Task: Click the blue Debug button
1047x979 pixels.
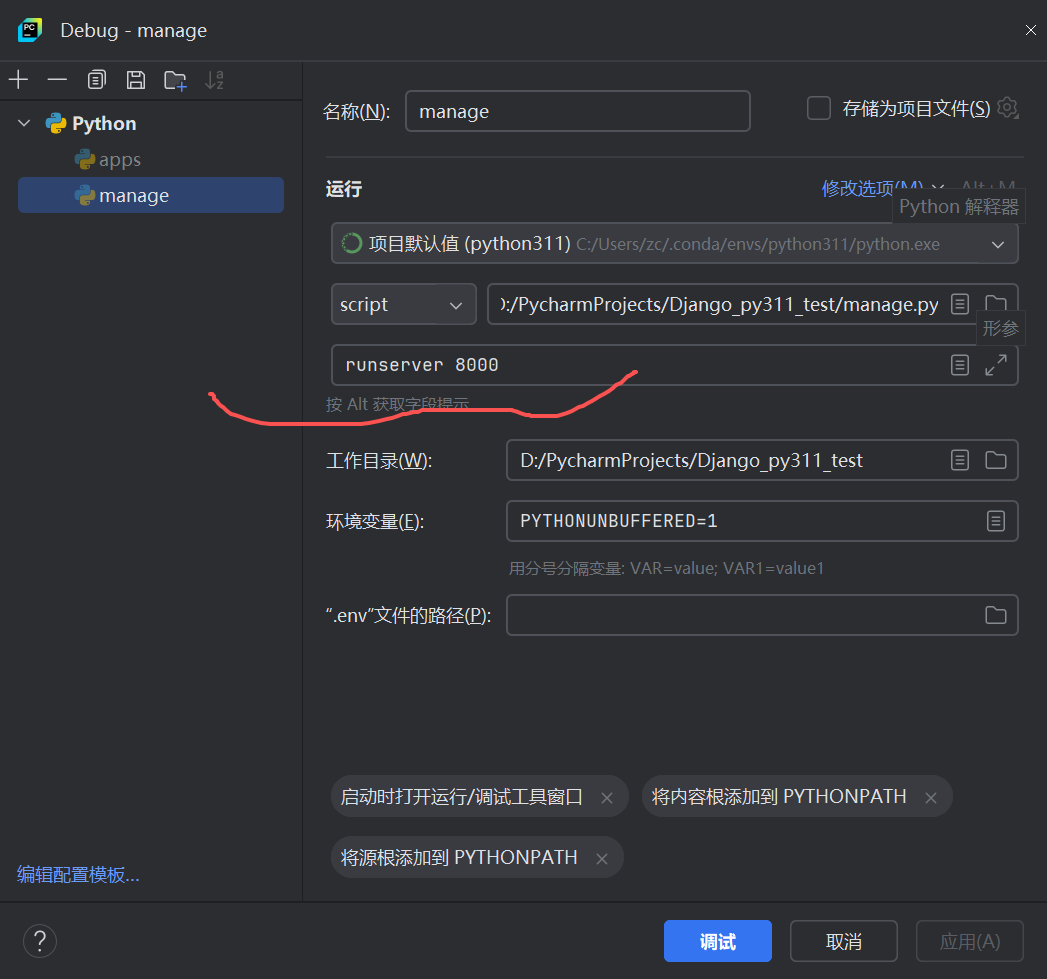Action: click(718, 941)
